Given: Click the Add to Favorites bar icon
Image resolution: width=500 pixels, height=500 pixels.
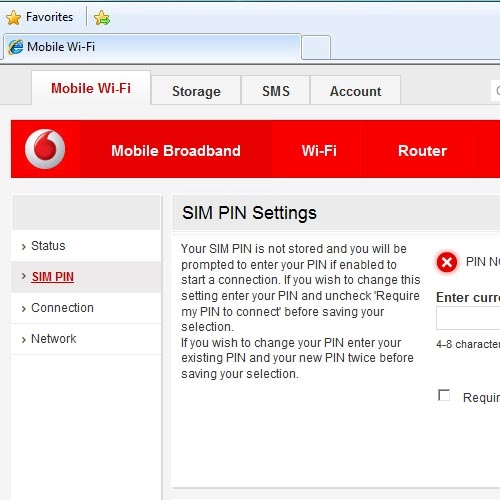Looking at the screenshot, I should click(x=102, y=18).
